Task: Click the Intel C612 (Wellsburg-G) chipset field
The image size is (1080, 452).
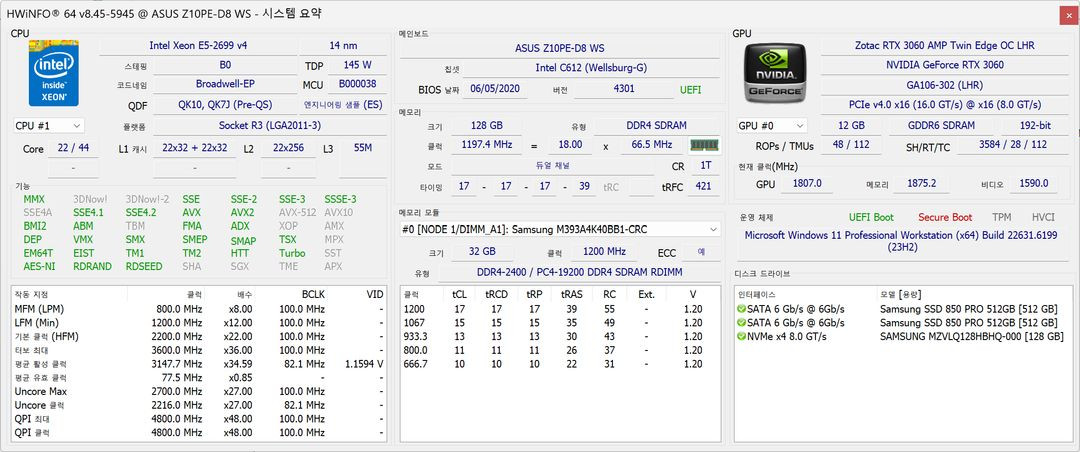Action: (591, 68)
